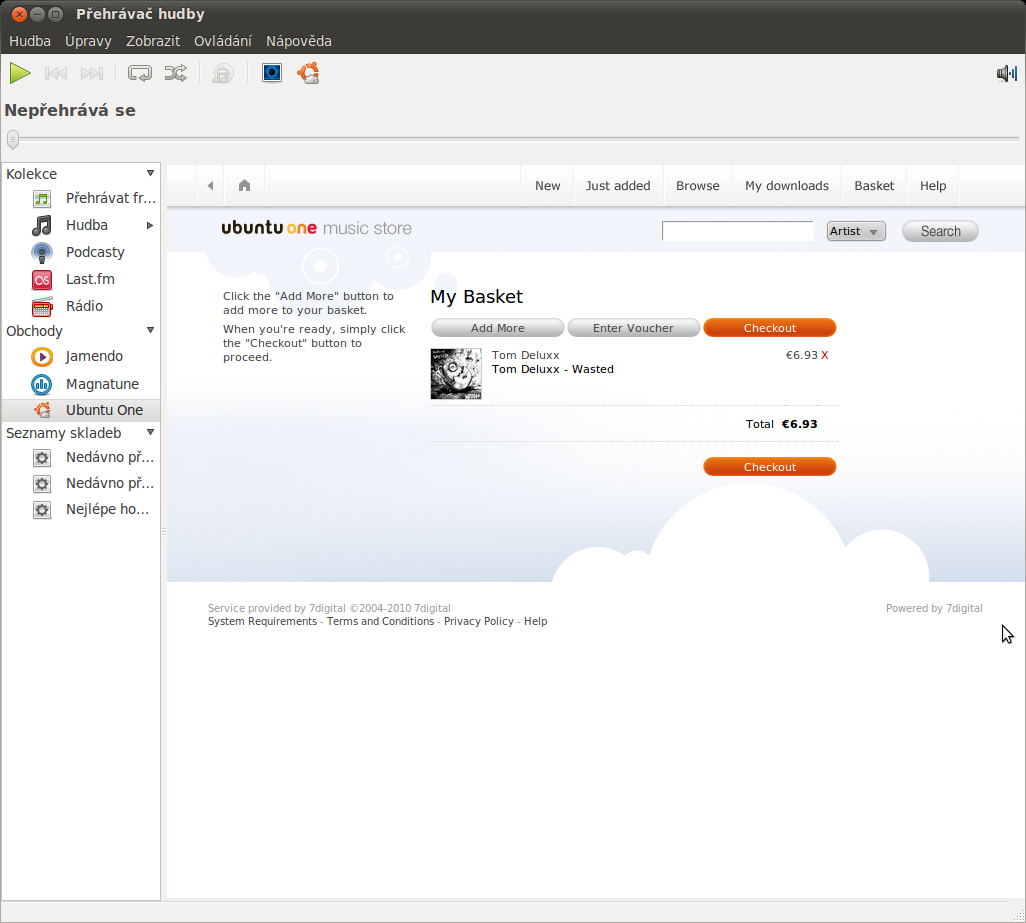Image resolution: width=1026 pixels, height=923 pixels.
Task: Open the Ovládání menu
Action: tap(222, 41)
